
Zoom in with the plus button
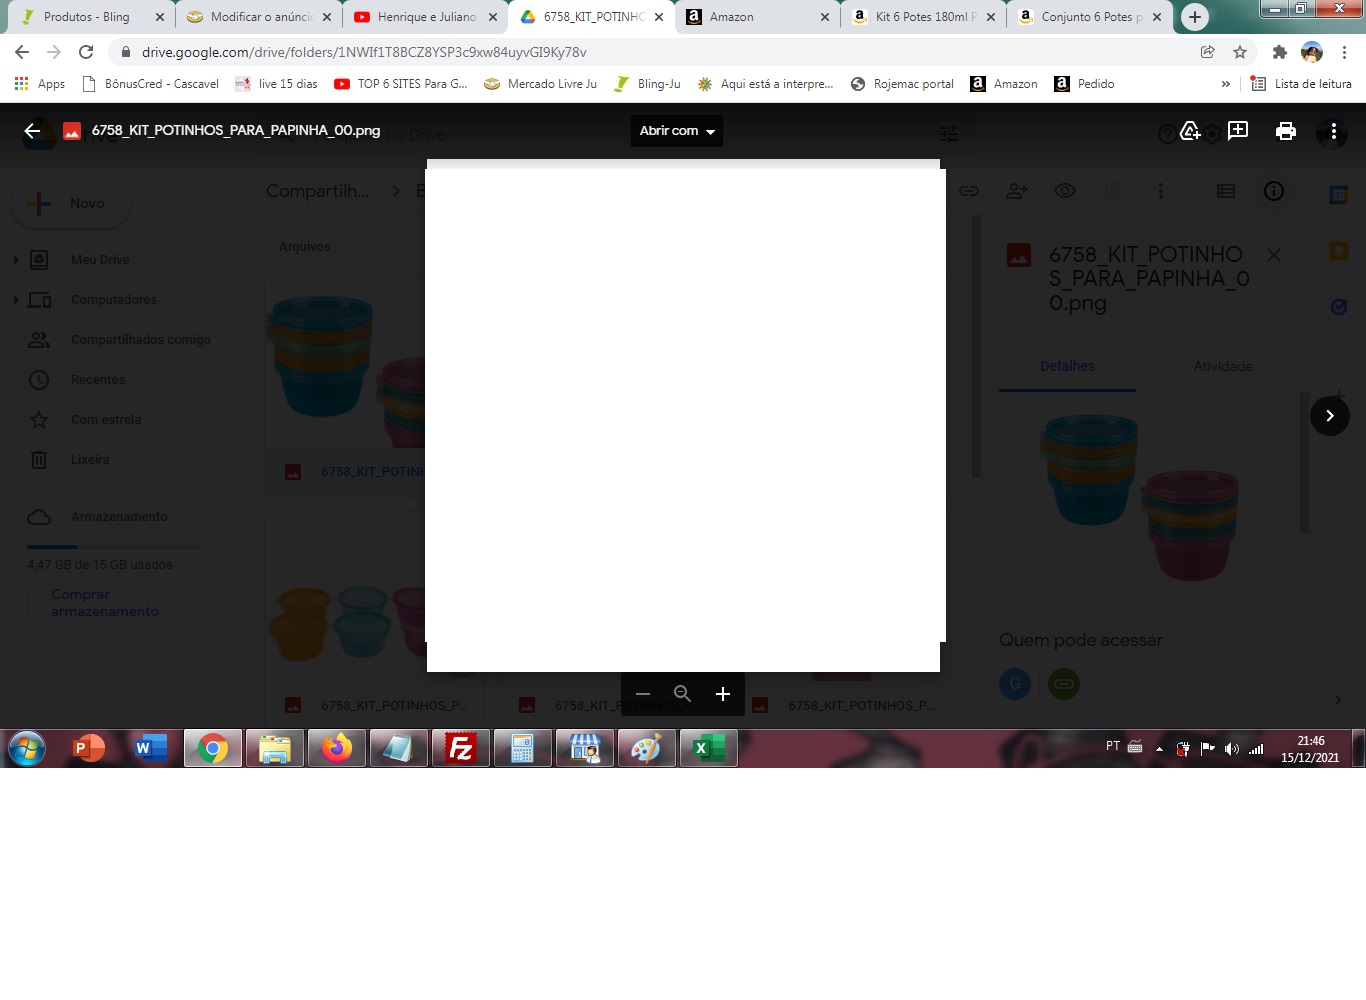click(723, 694)
